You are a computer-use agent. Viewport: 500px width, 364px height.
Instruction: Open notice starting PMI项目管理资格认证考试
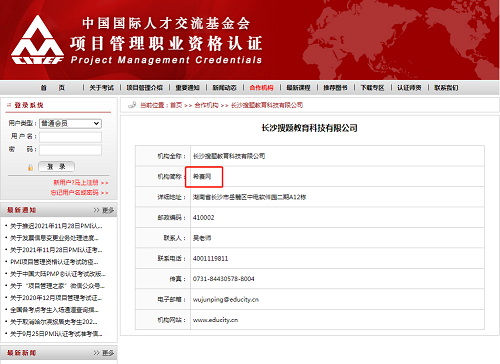54,262
